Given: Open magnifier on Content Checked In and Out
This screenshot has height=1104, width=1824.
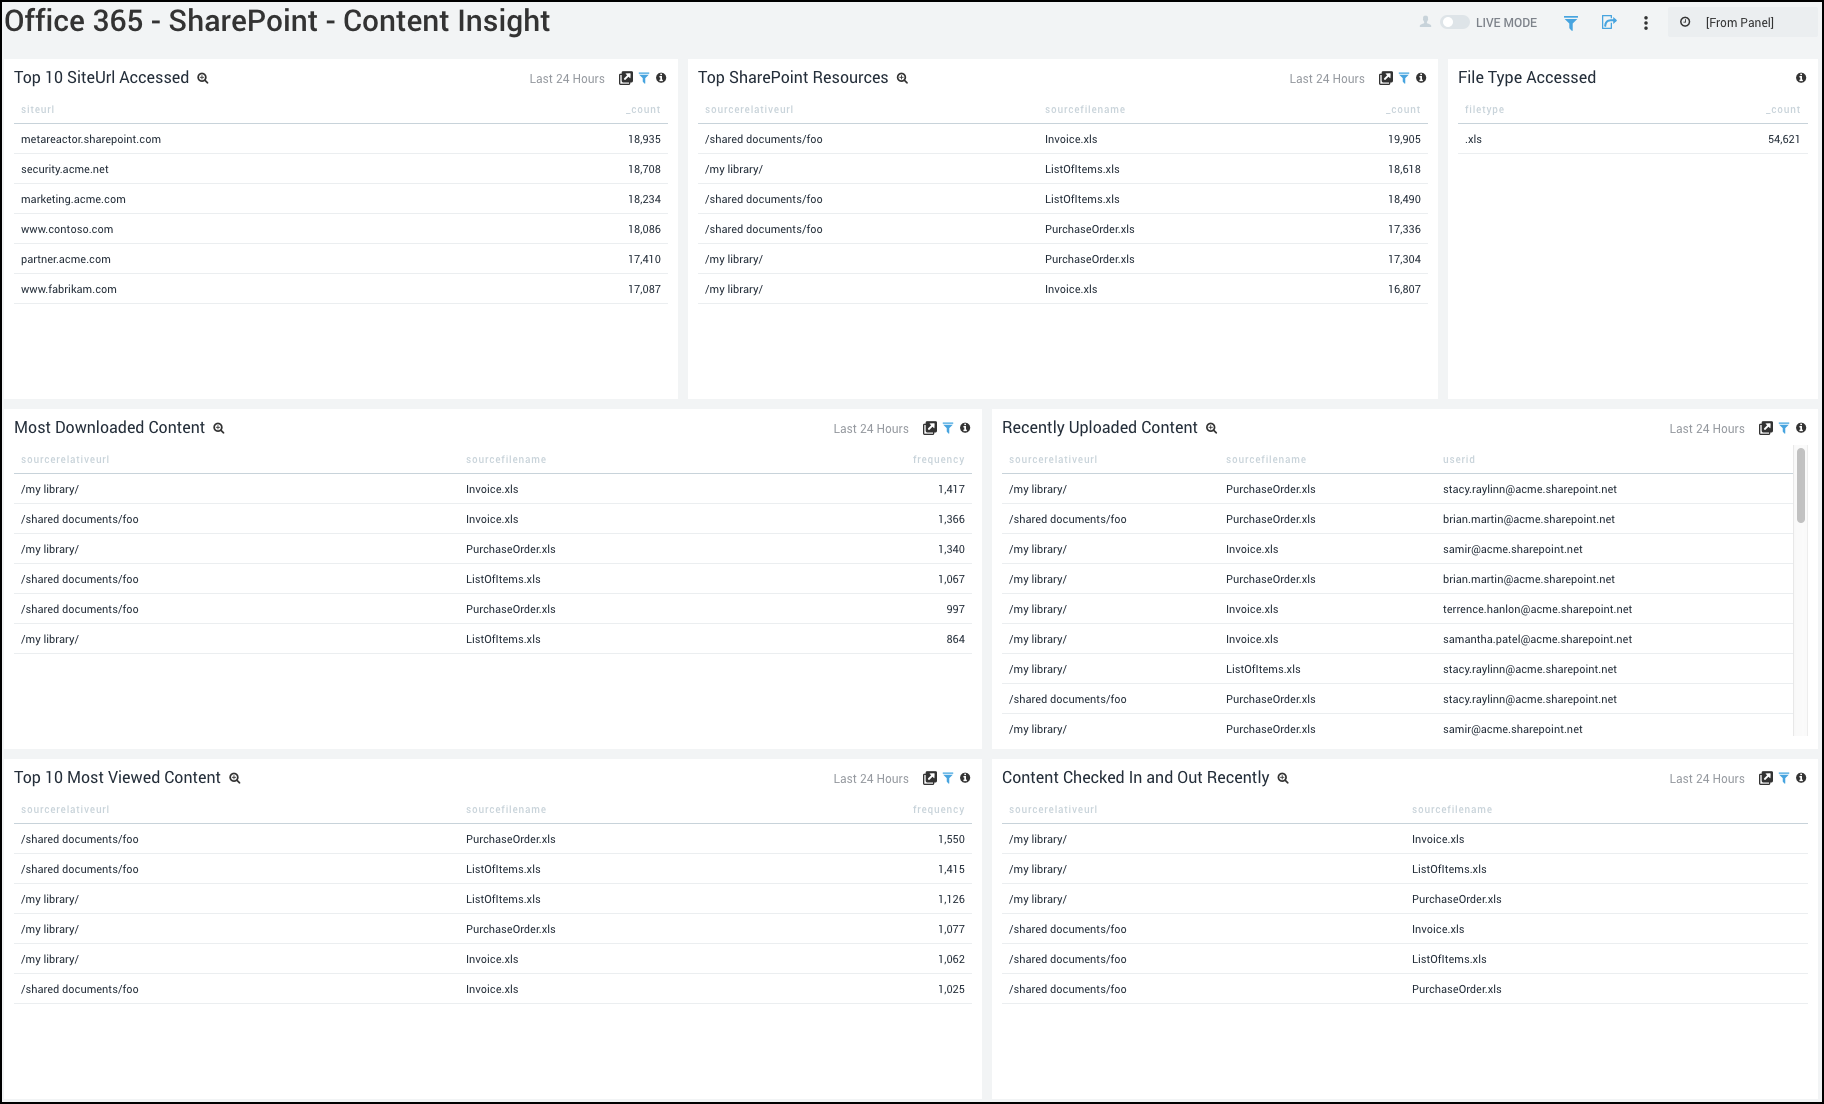Looking at the screenshot, I should coord(1283,777).
